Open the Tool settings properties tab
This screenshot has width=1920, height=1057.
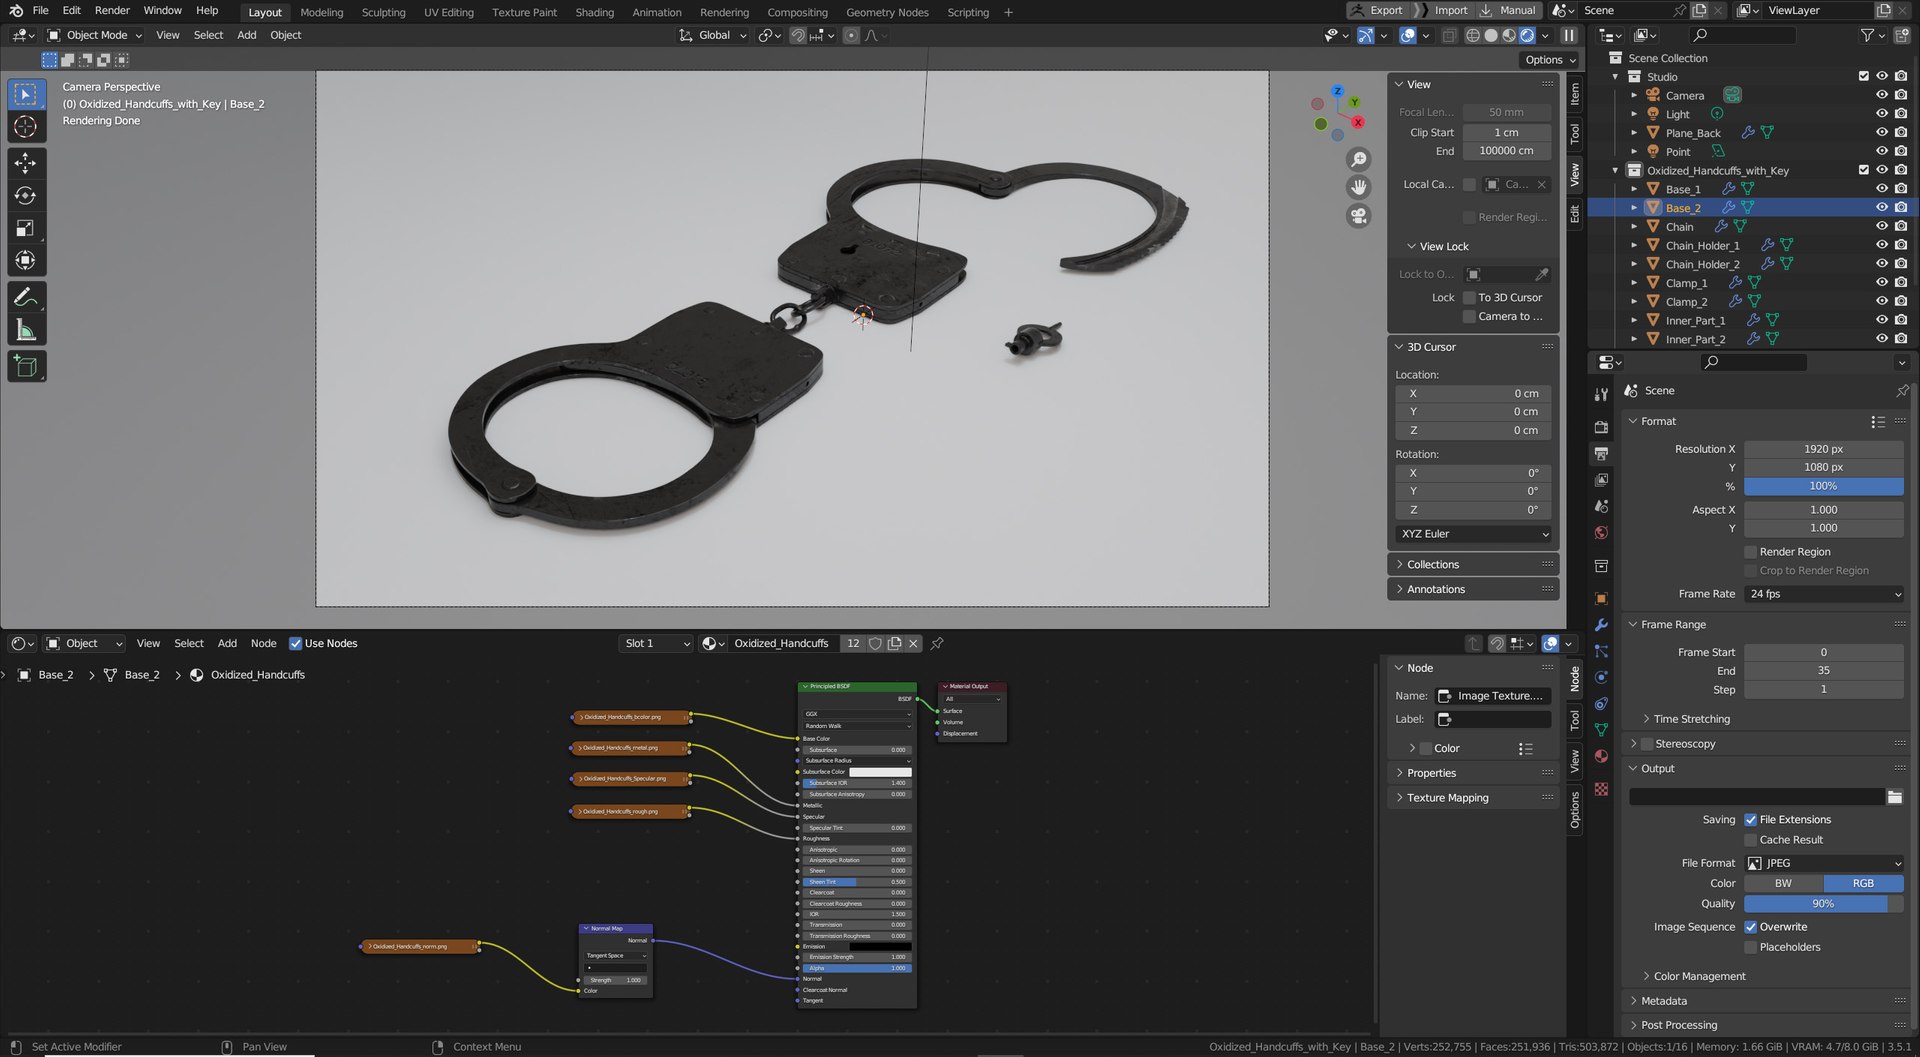1601,395
